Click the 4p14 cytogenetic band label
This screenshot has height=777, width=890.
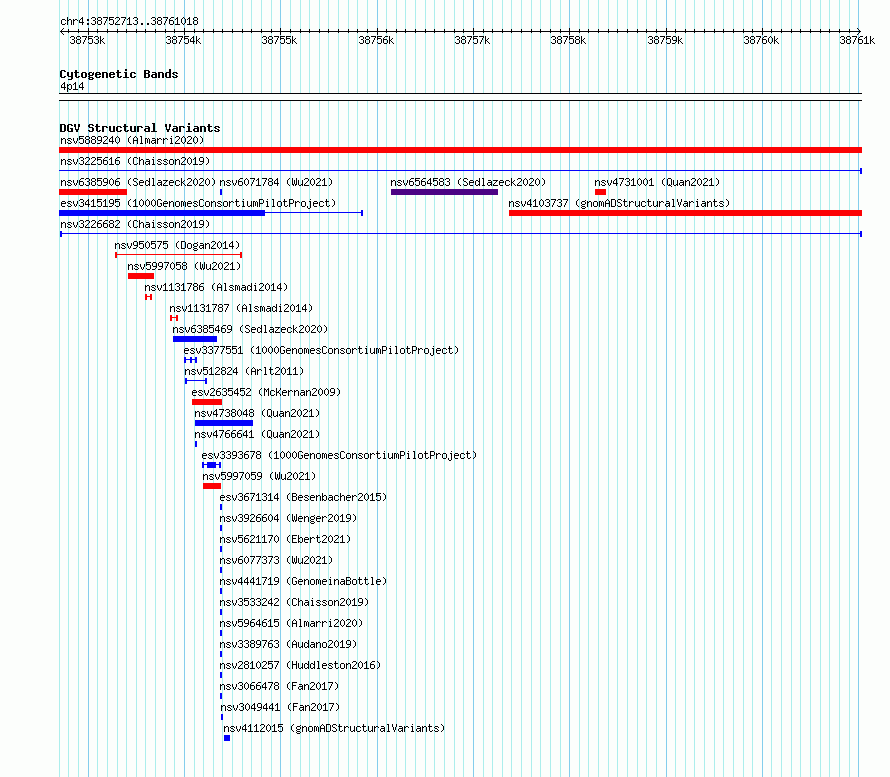pos(72,86)
